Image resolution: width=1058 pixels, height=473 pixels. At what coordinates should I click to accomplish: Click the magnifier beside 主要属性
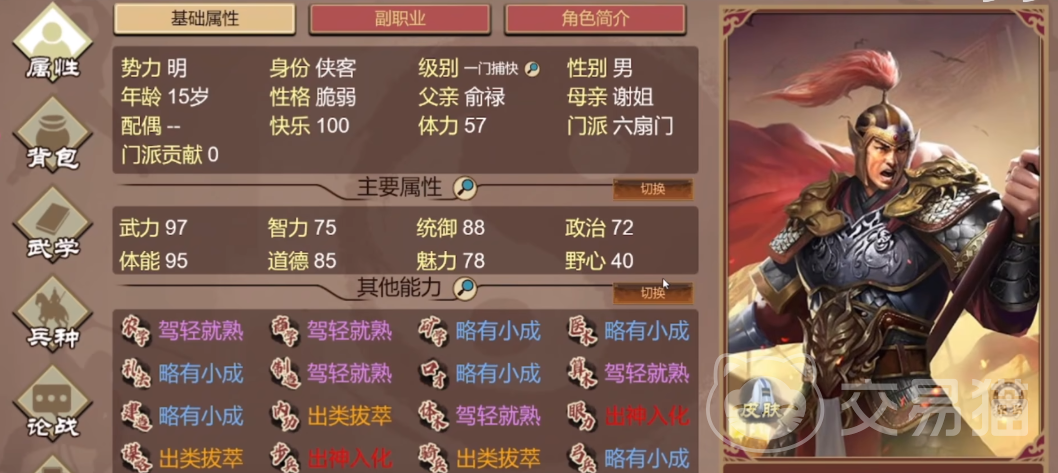(x=465, y=189)
